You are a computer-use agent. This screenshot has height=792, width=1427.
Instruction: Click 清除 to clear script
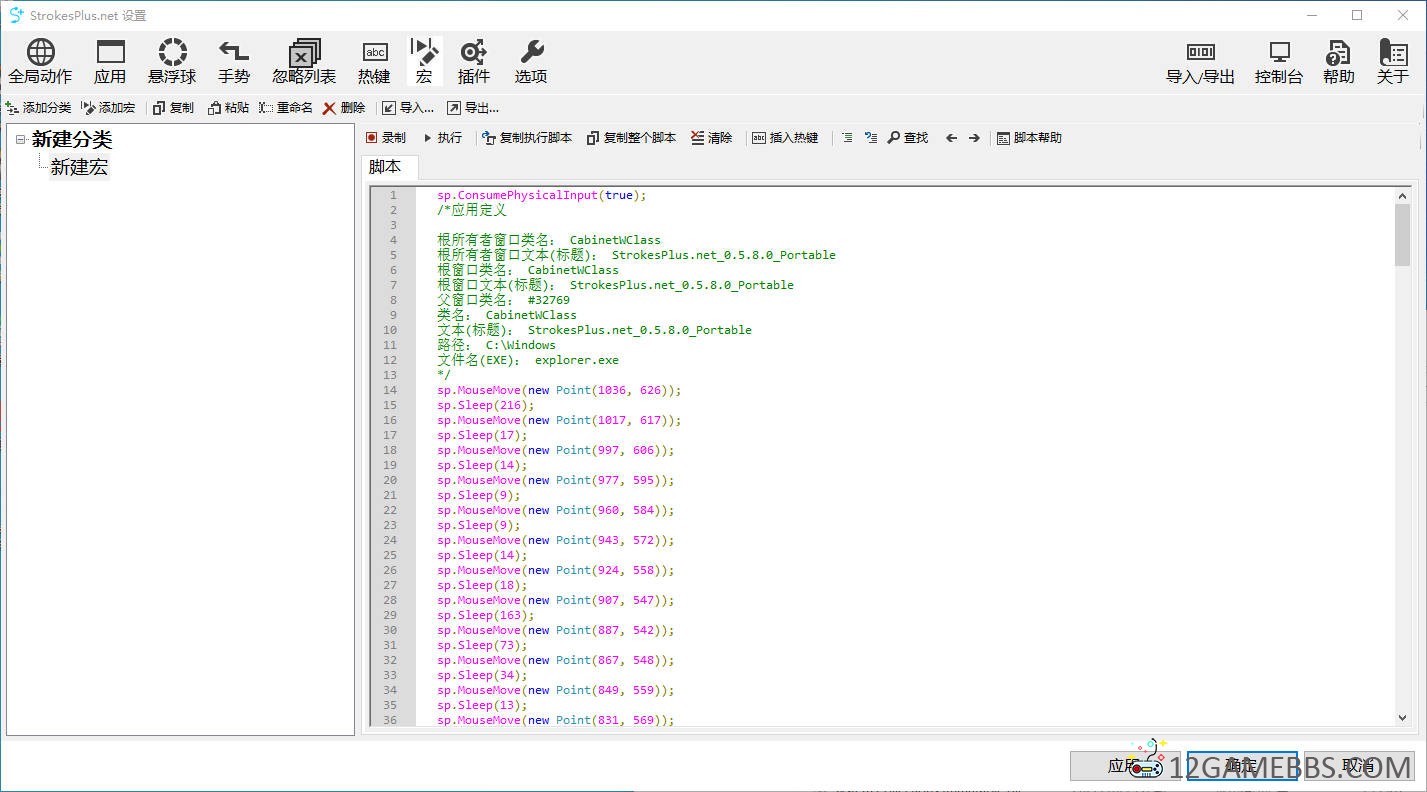(x=712, y=138)
